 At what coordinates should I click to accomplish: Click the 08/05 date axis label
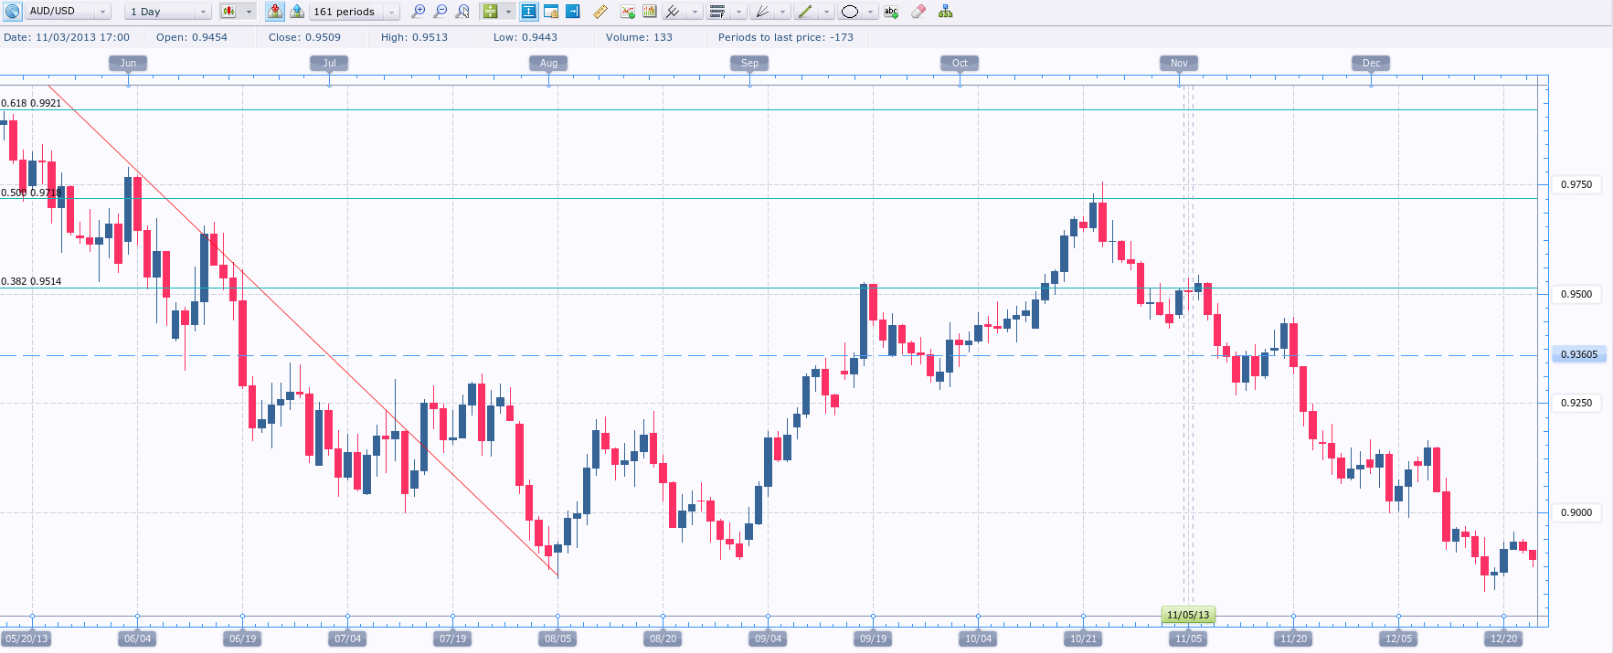click(558, 638)
